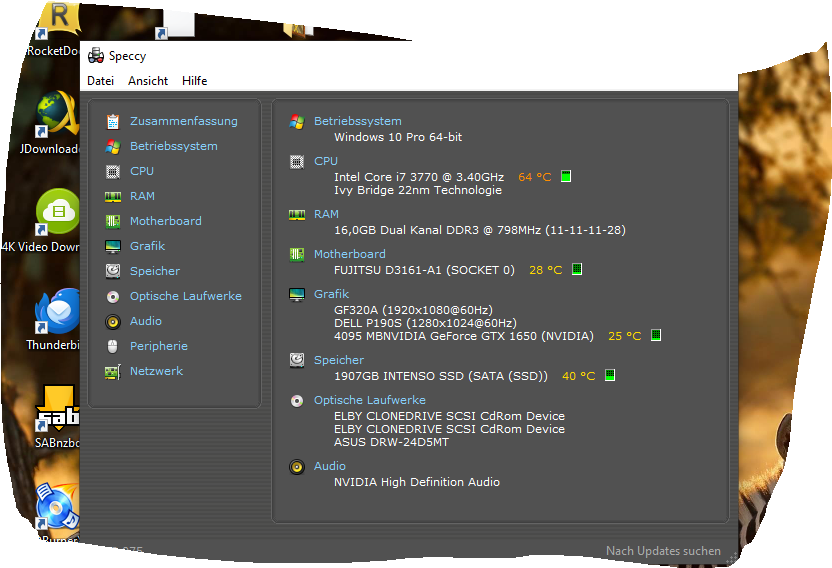Click the 64 °C CPU temperature value

[x=534, y=177]
